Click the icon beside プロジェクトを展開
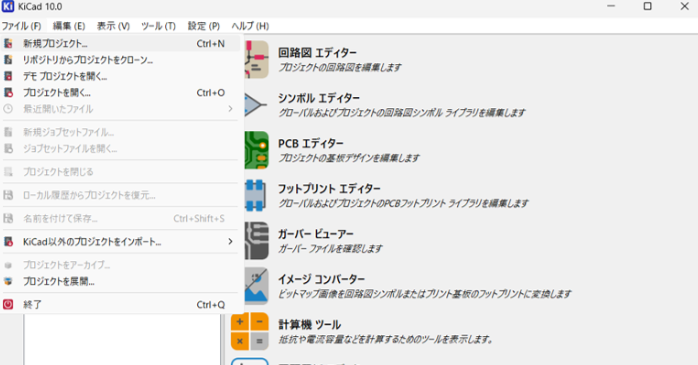This screenshot has width=698, height=365. click(x=8, y=281)
